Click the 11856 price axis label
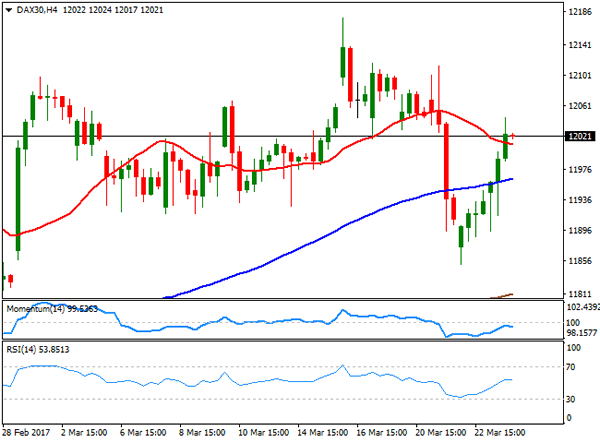600x443 pixels. (580, 261)
